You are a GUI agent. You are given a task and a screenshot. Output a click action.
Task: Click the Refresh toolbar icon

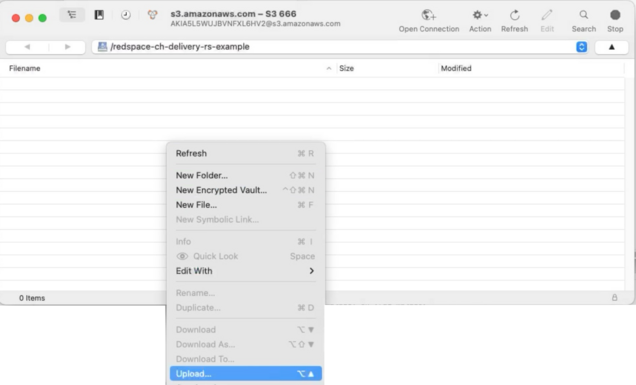click(x=514, y=21)
